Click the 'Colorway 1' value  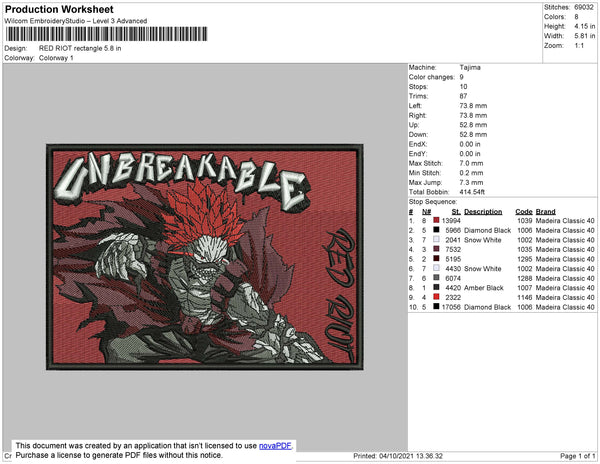pos(56,58)
